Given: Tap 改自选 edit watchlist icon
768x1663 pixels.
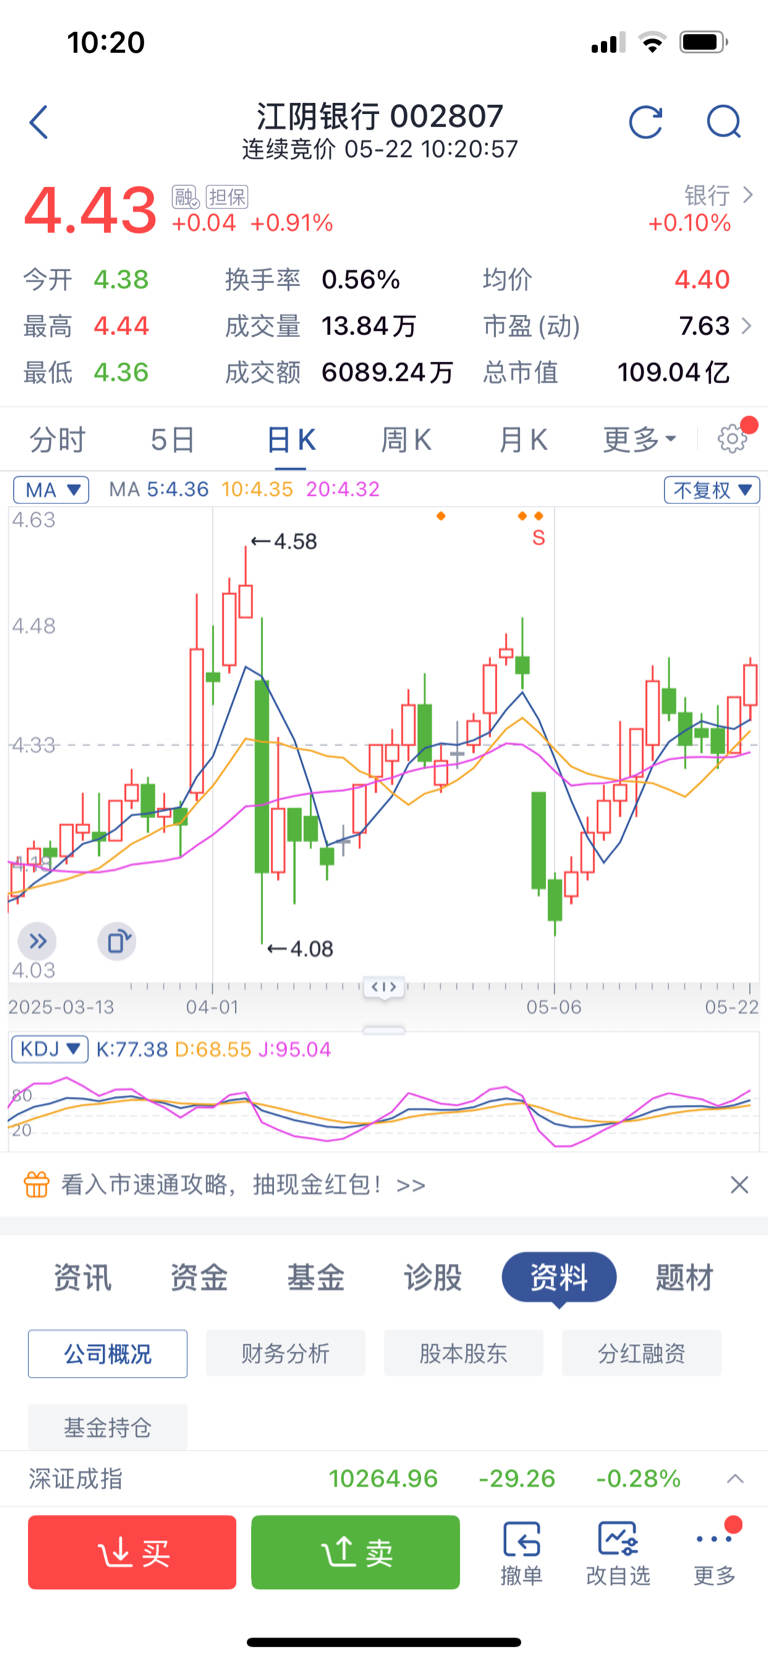Looking at the screenshot, I should coord(618,1554).
